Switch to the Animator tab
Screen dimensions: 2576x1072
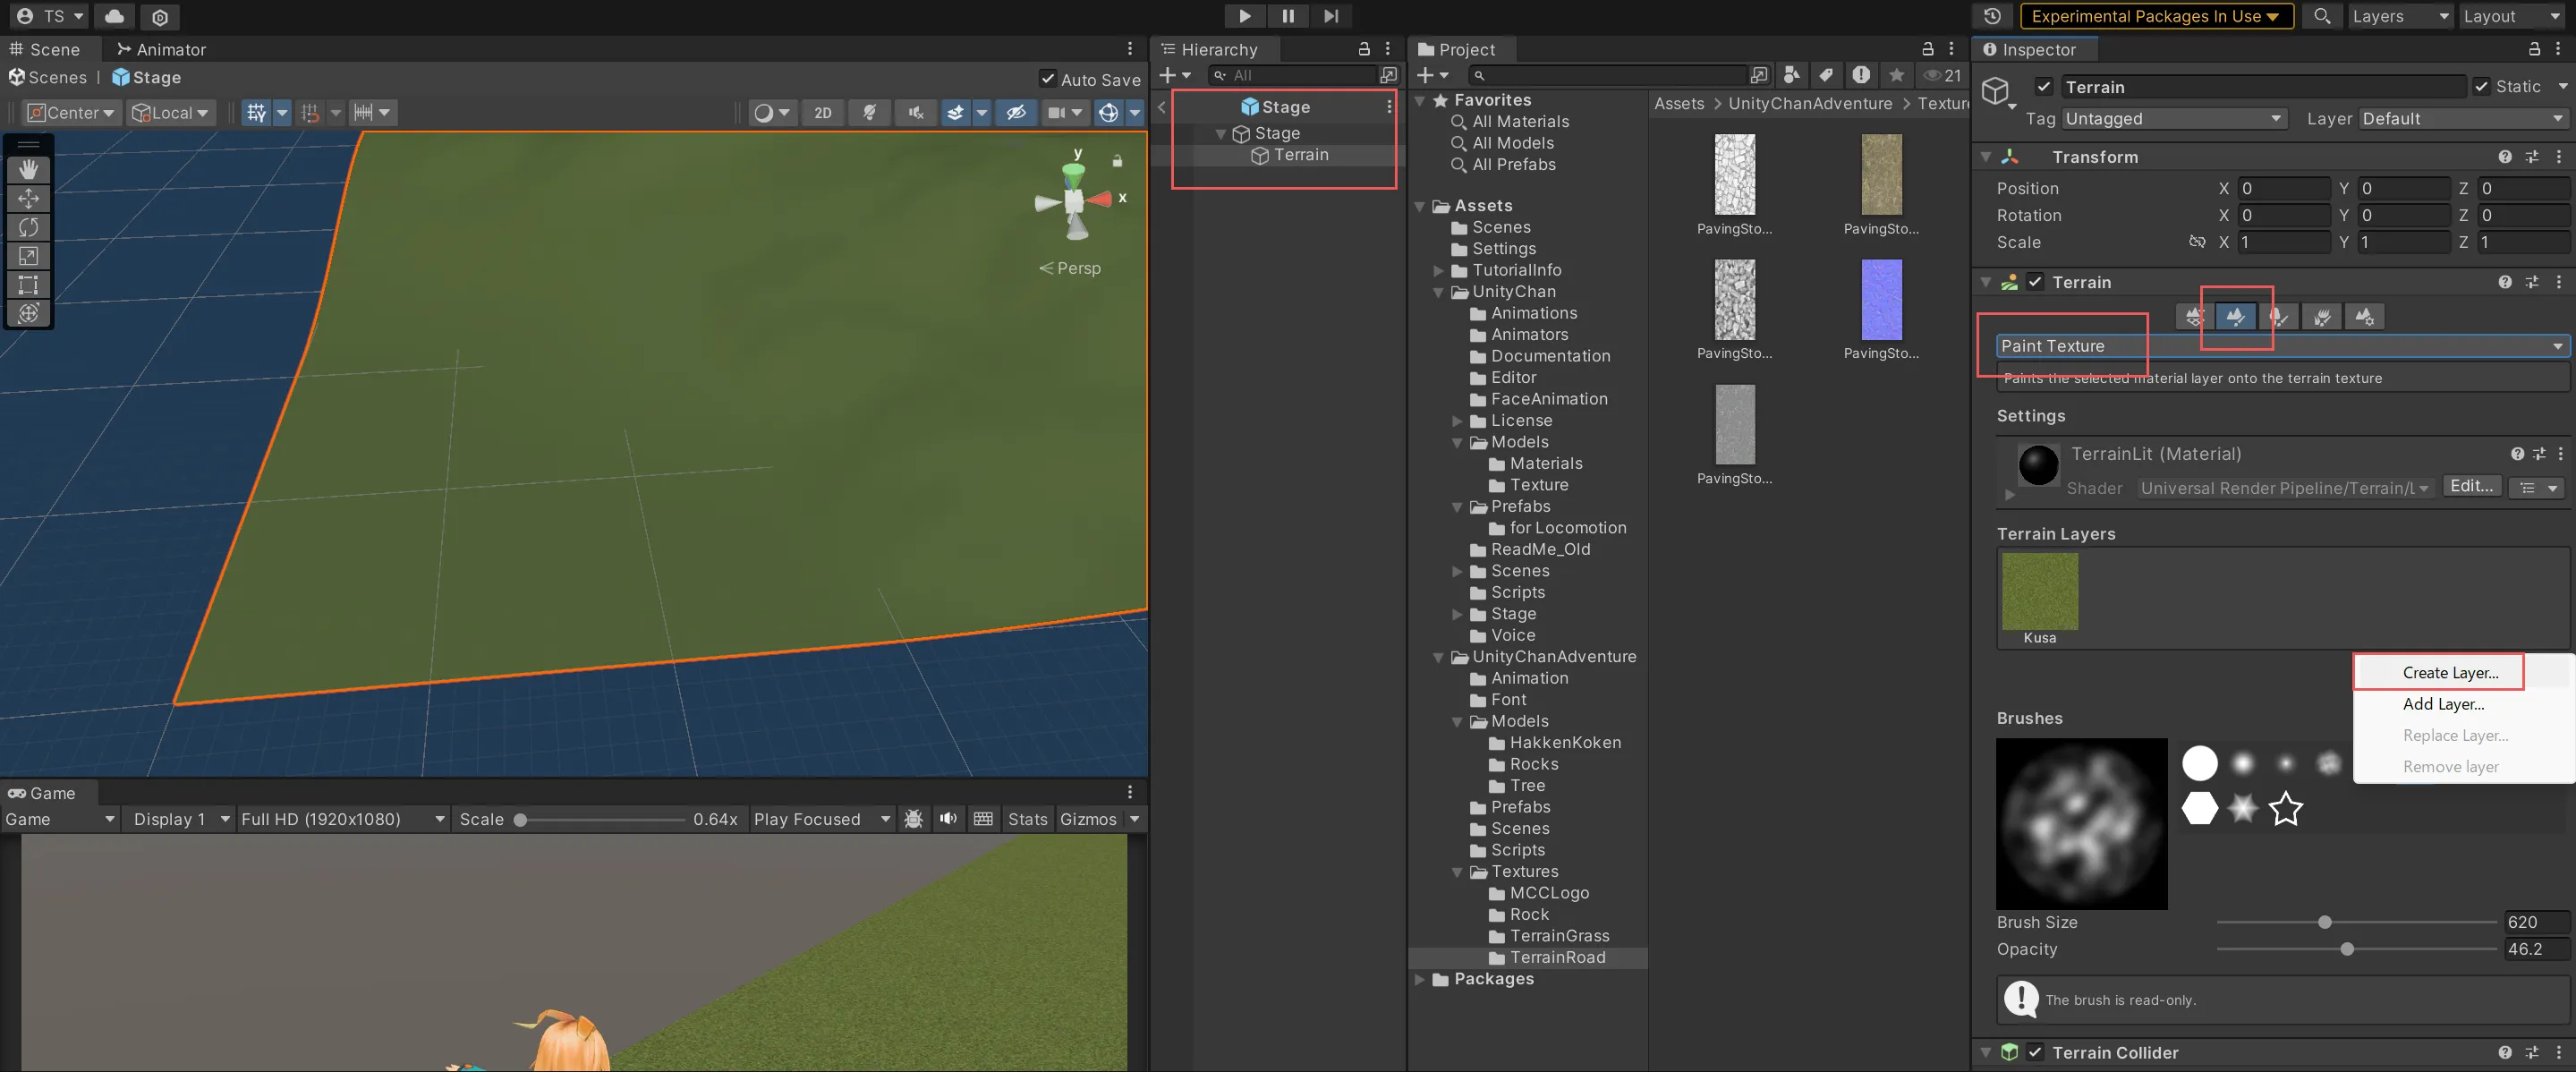[x=162, y=49]
